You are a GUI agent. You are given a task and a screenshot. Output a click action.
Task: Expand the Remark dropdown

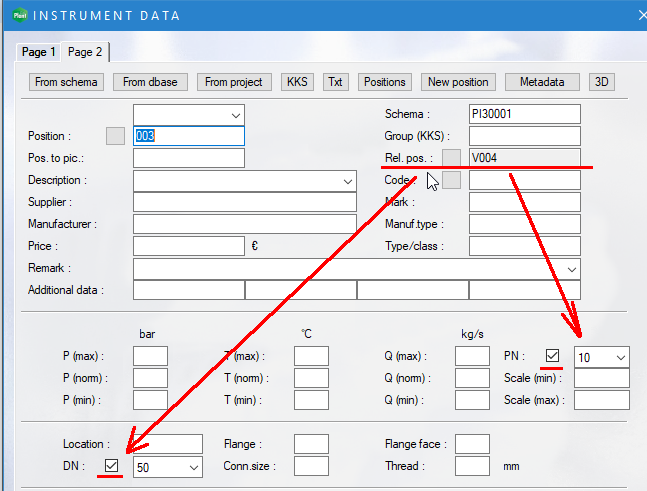tap(572, 269)
